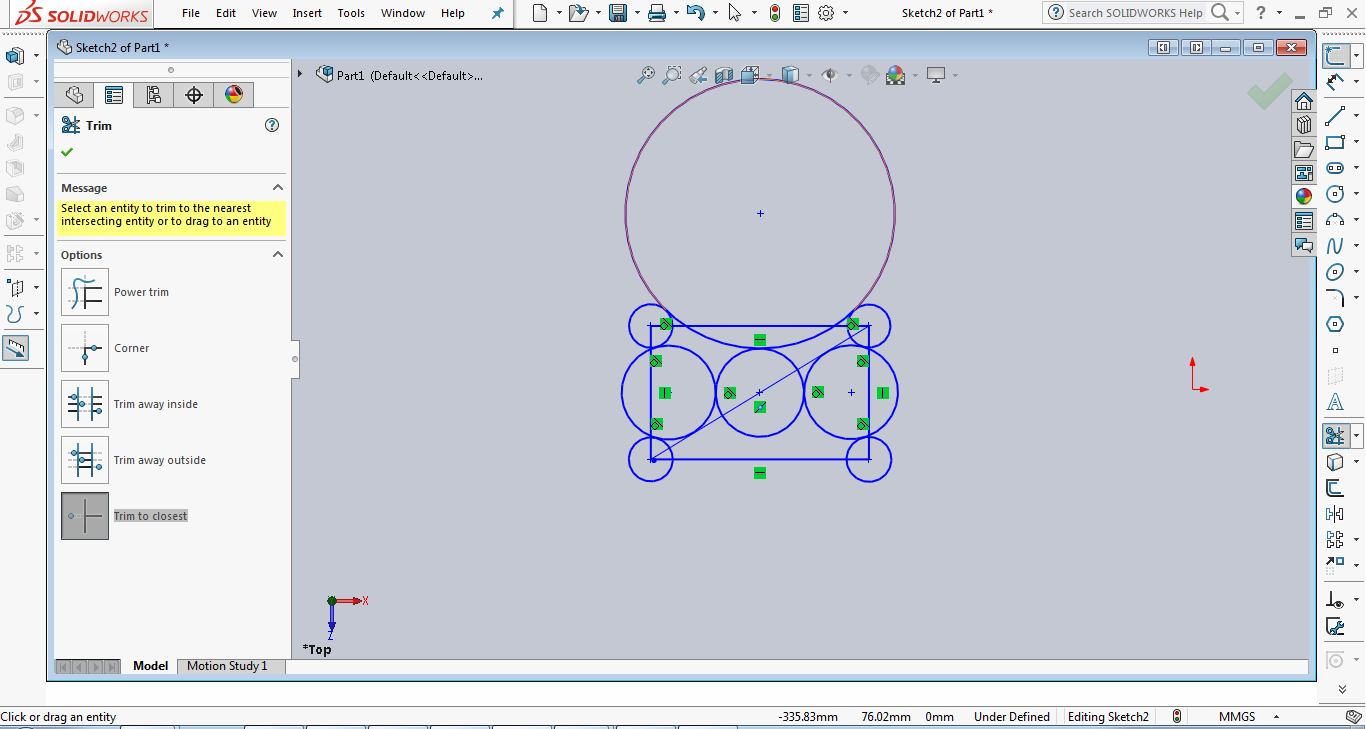Confirm Trim with the green checkmark
This screenshot has width=1366, height=729.
67,152
